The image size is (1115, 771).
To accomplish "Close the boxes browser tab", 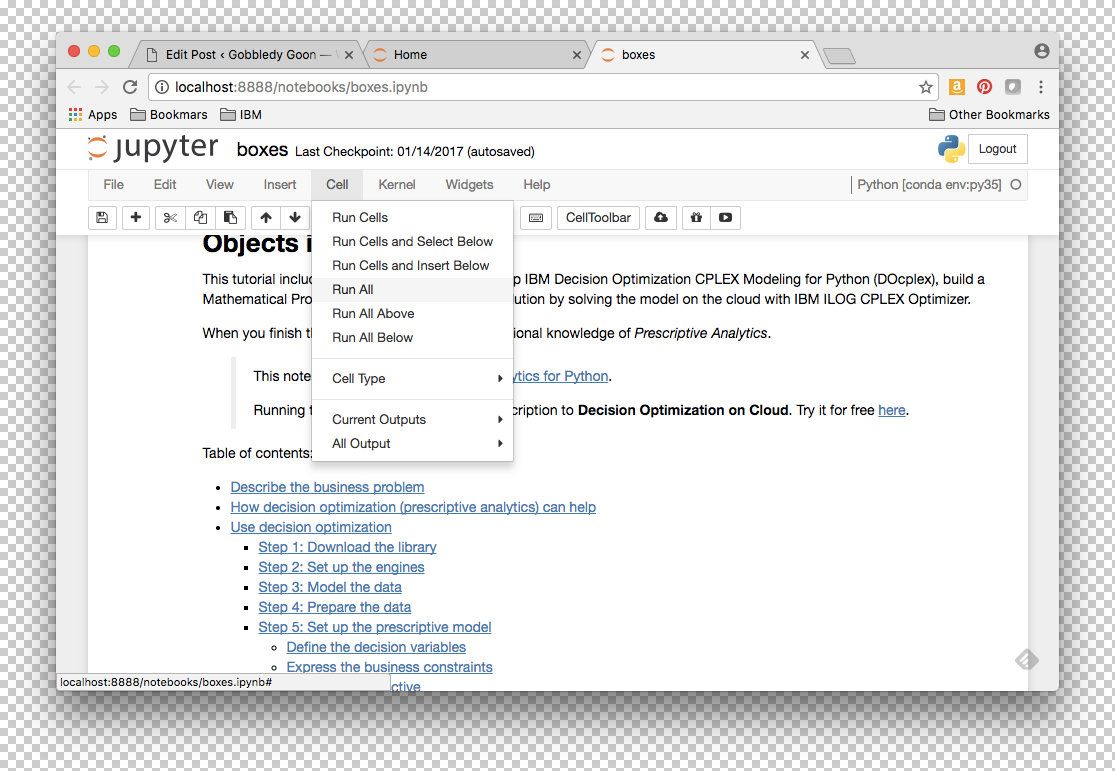I will (x=804, y=55).
